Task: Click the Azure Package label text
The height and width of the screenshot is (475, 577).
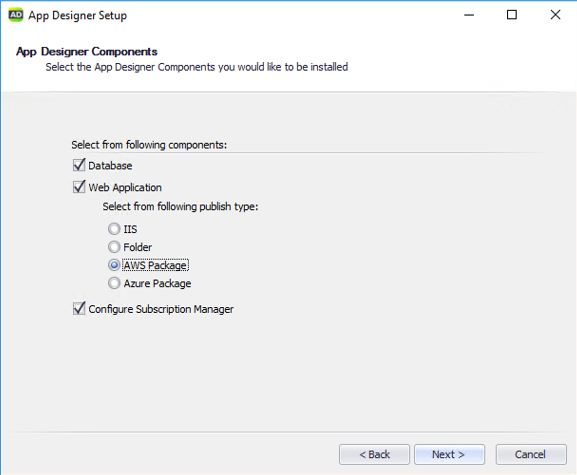Action: pyautogui.click(x=157, y=283)
